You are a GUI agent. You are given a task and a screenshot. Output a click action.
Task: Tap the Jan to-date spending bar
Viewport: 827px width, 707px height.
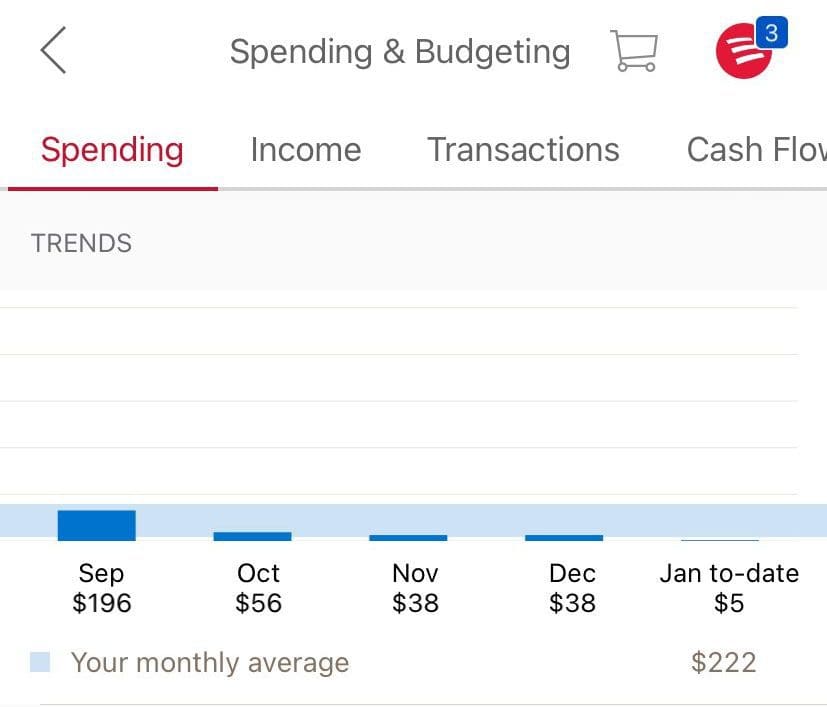(721, 540)
